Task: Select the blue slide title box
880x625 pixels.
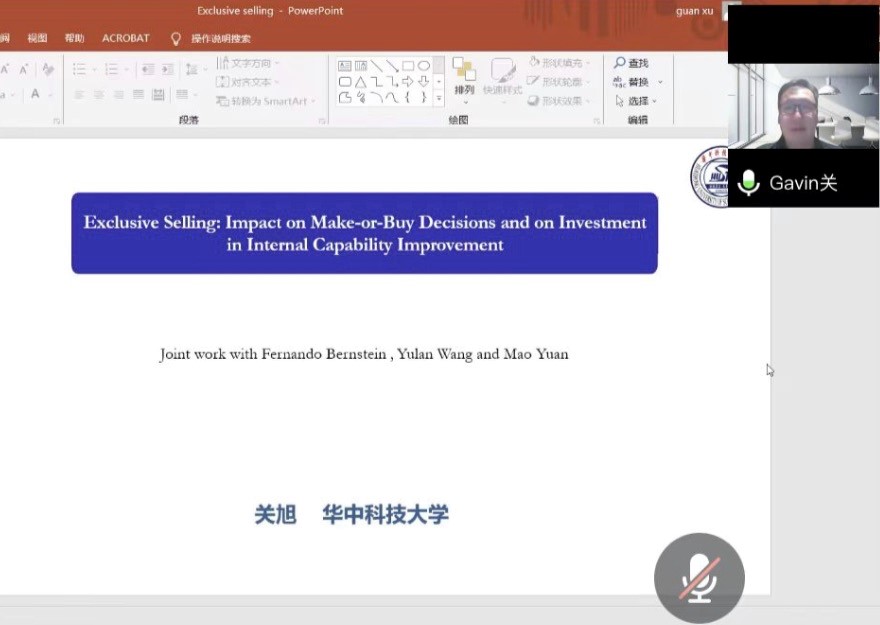Action: (364, 233)
